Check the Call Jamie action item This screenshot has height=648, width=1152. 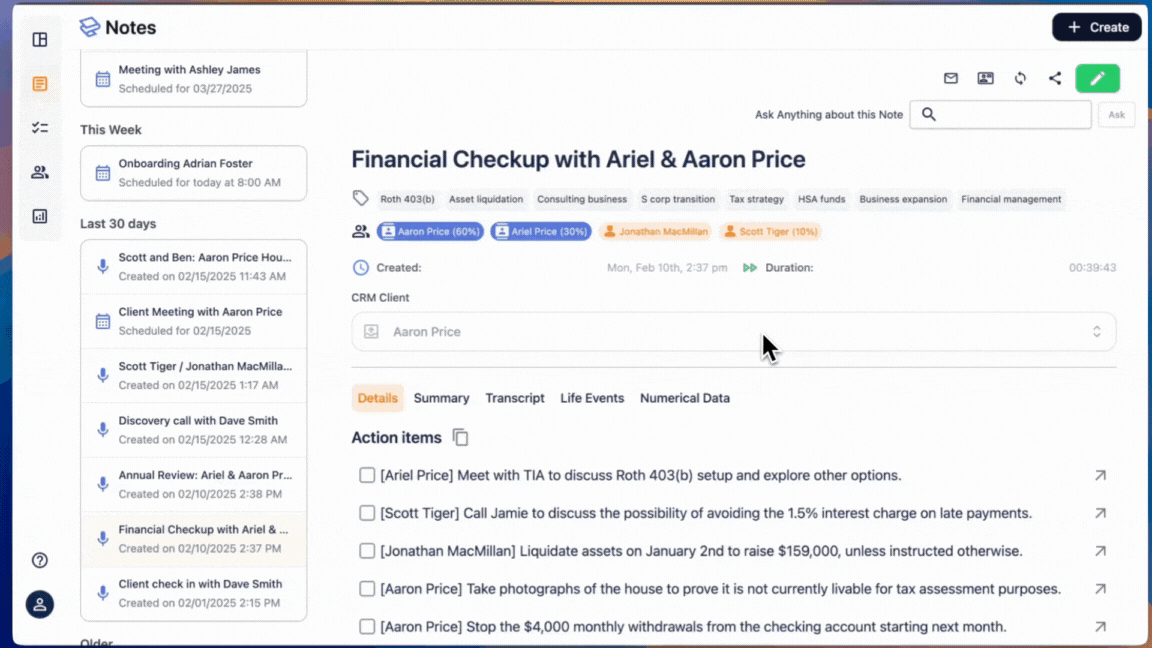[x=367, y=513]
